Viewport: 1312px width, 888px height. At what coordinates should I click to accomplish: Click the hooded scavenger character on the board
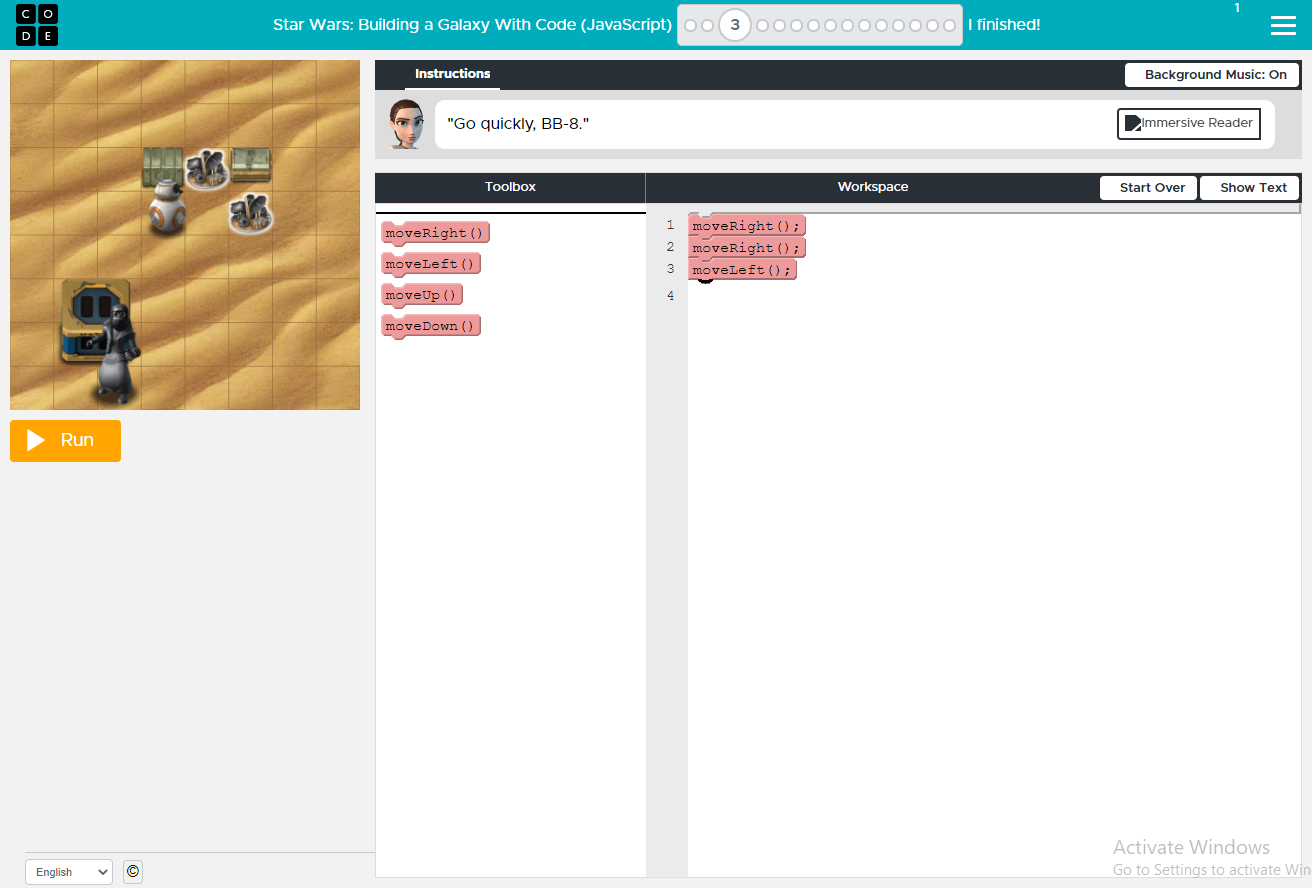(x=118, y=352)
